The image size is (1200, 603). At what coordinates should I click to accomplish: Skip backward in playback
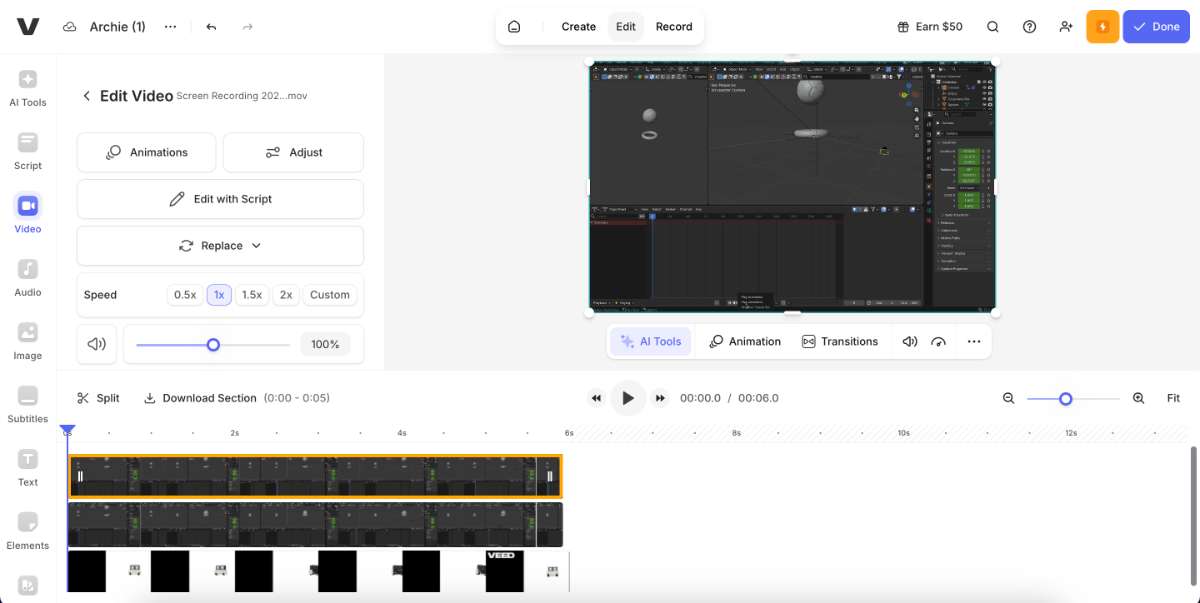coord(597,398)
